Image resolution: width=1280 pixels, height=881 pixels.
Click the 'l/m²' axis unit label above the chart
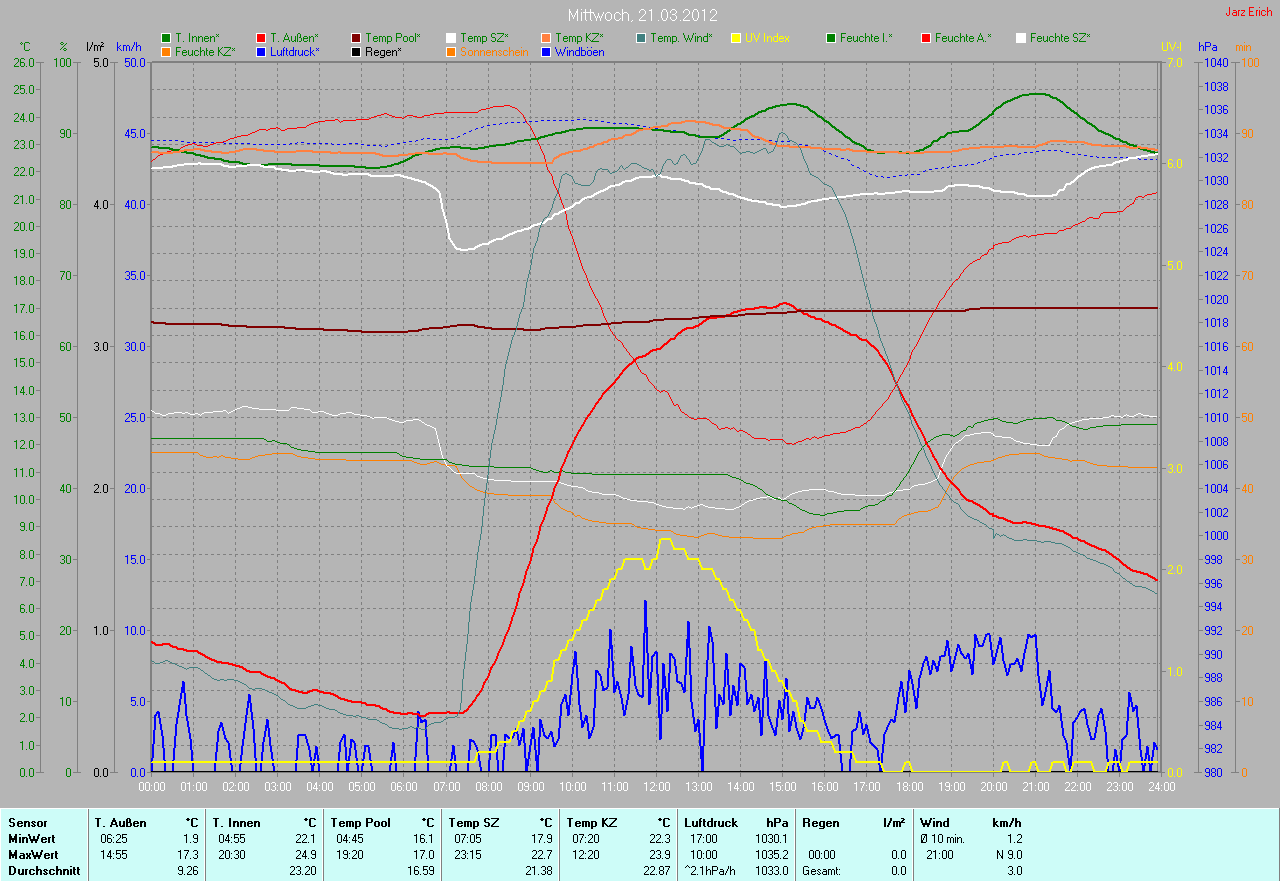(95, 47)
